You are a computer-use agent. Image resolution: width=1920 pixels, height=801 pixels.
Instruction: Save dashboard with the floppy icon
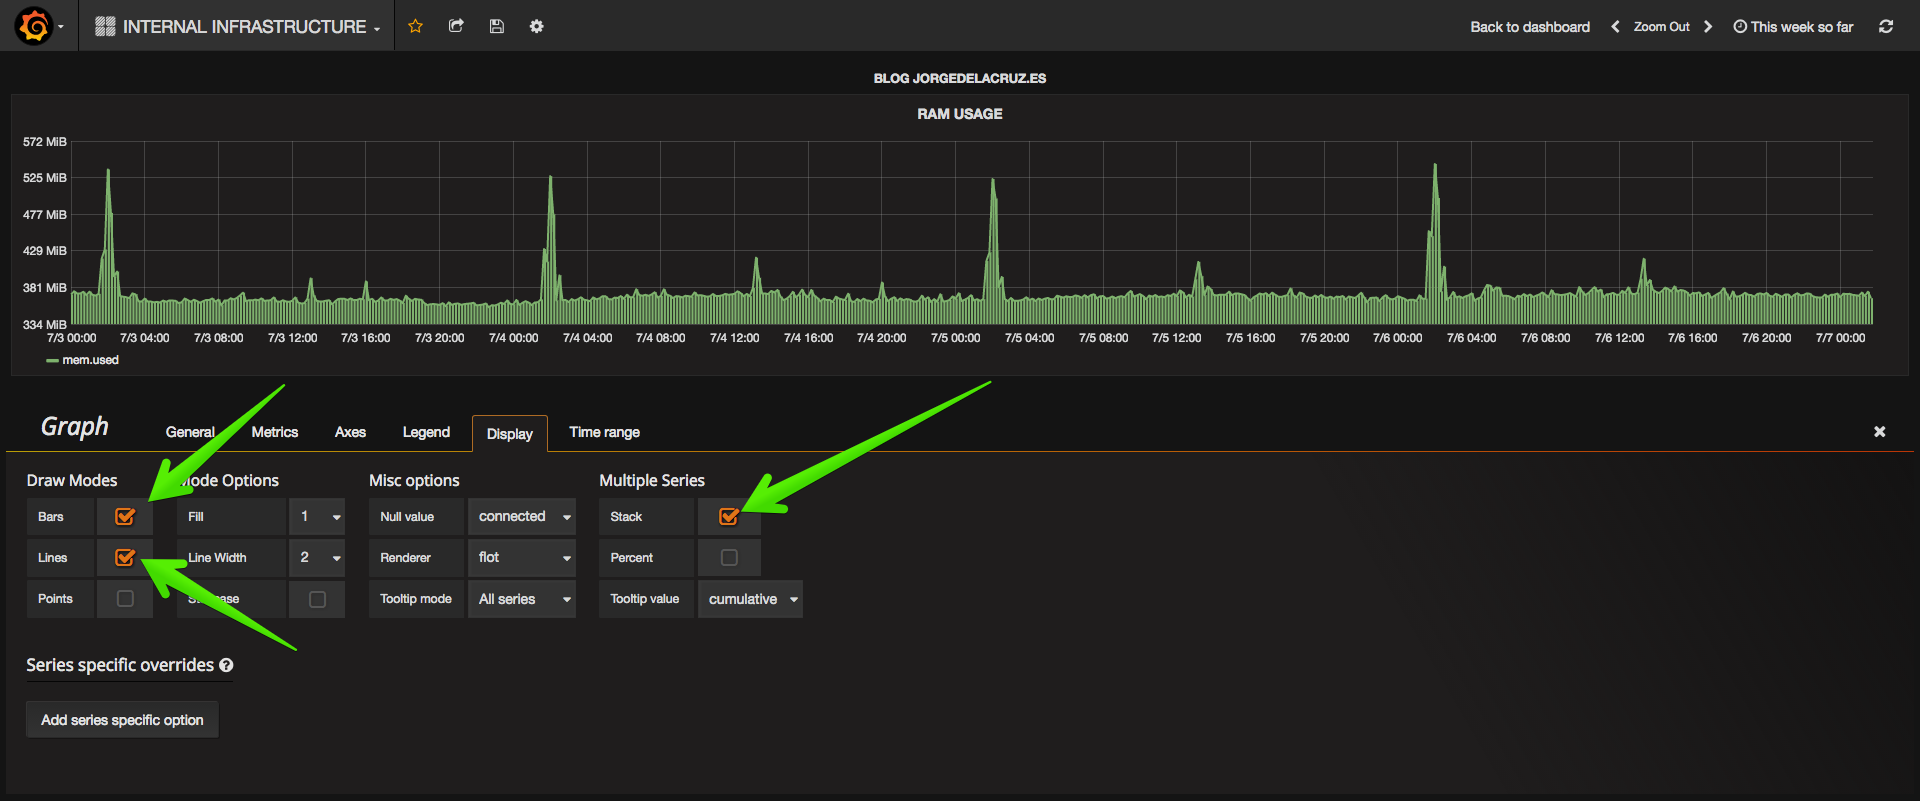pos(497,26)
